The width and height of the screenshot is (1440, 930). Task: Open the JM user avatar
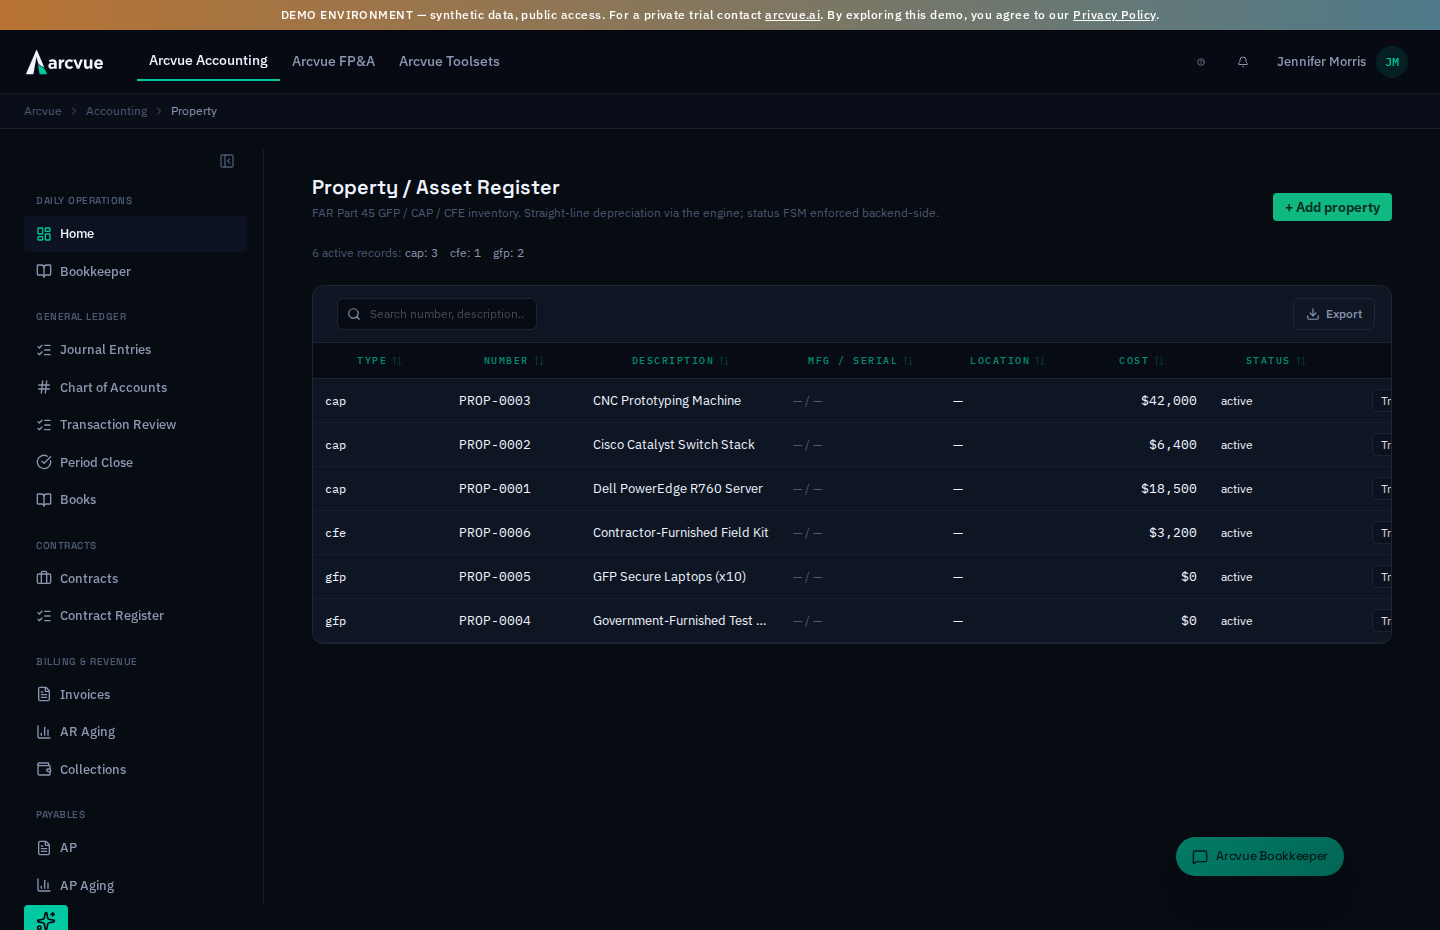[1392, 62]
